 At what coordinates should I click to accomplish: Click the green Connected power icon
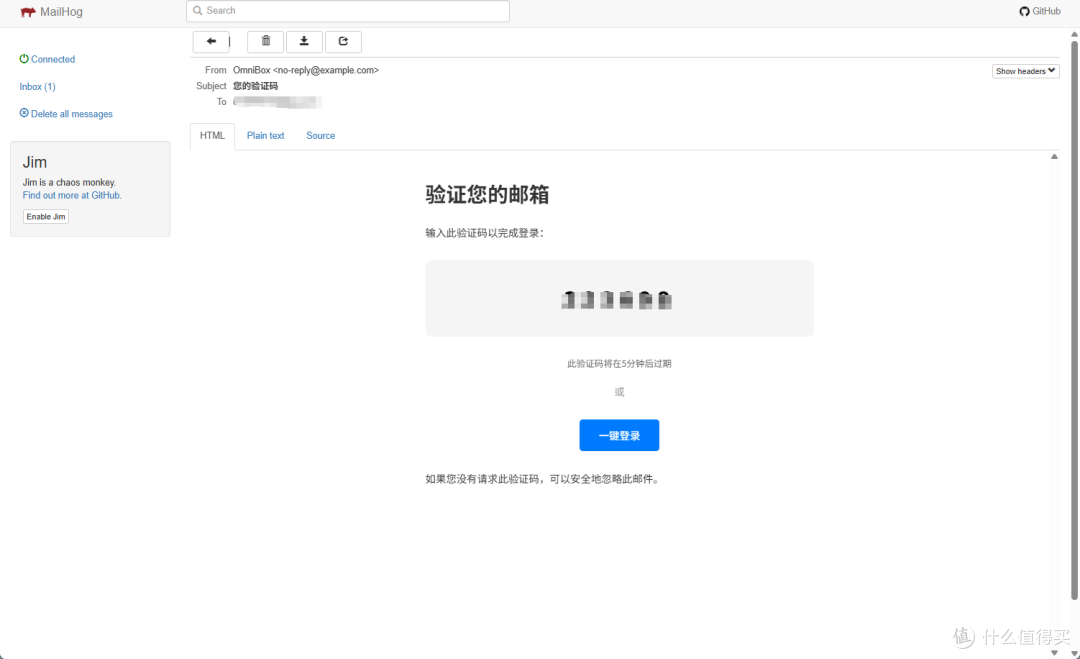24,59
